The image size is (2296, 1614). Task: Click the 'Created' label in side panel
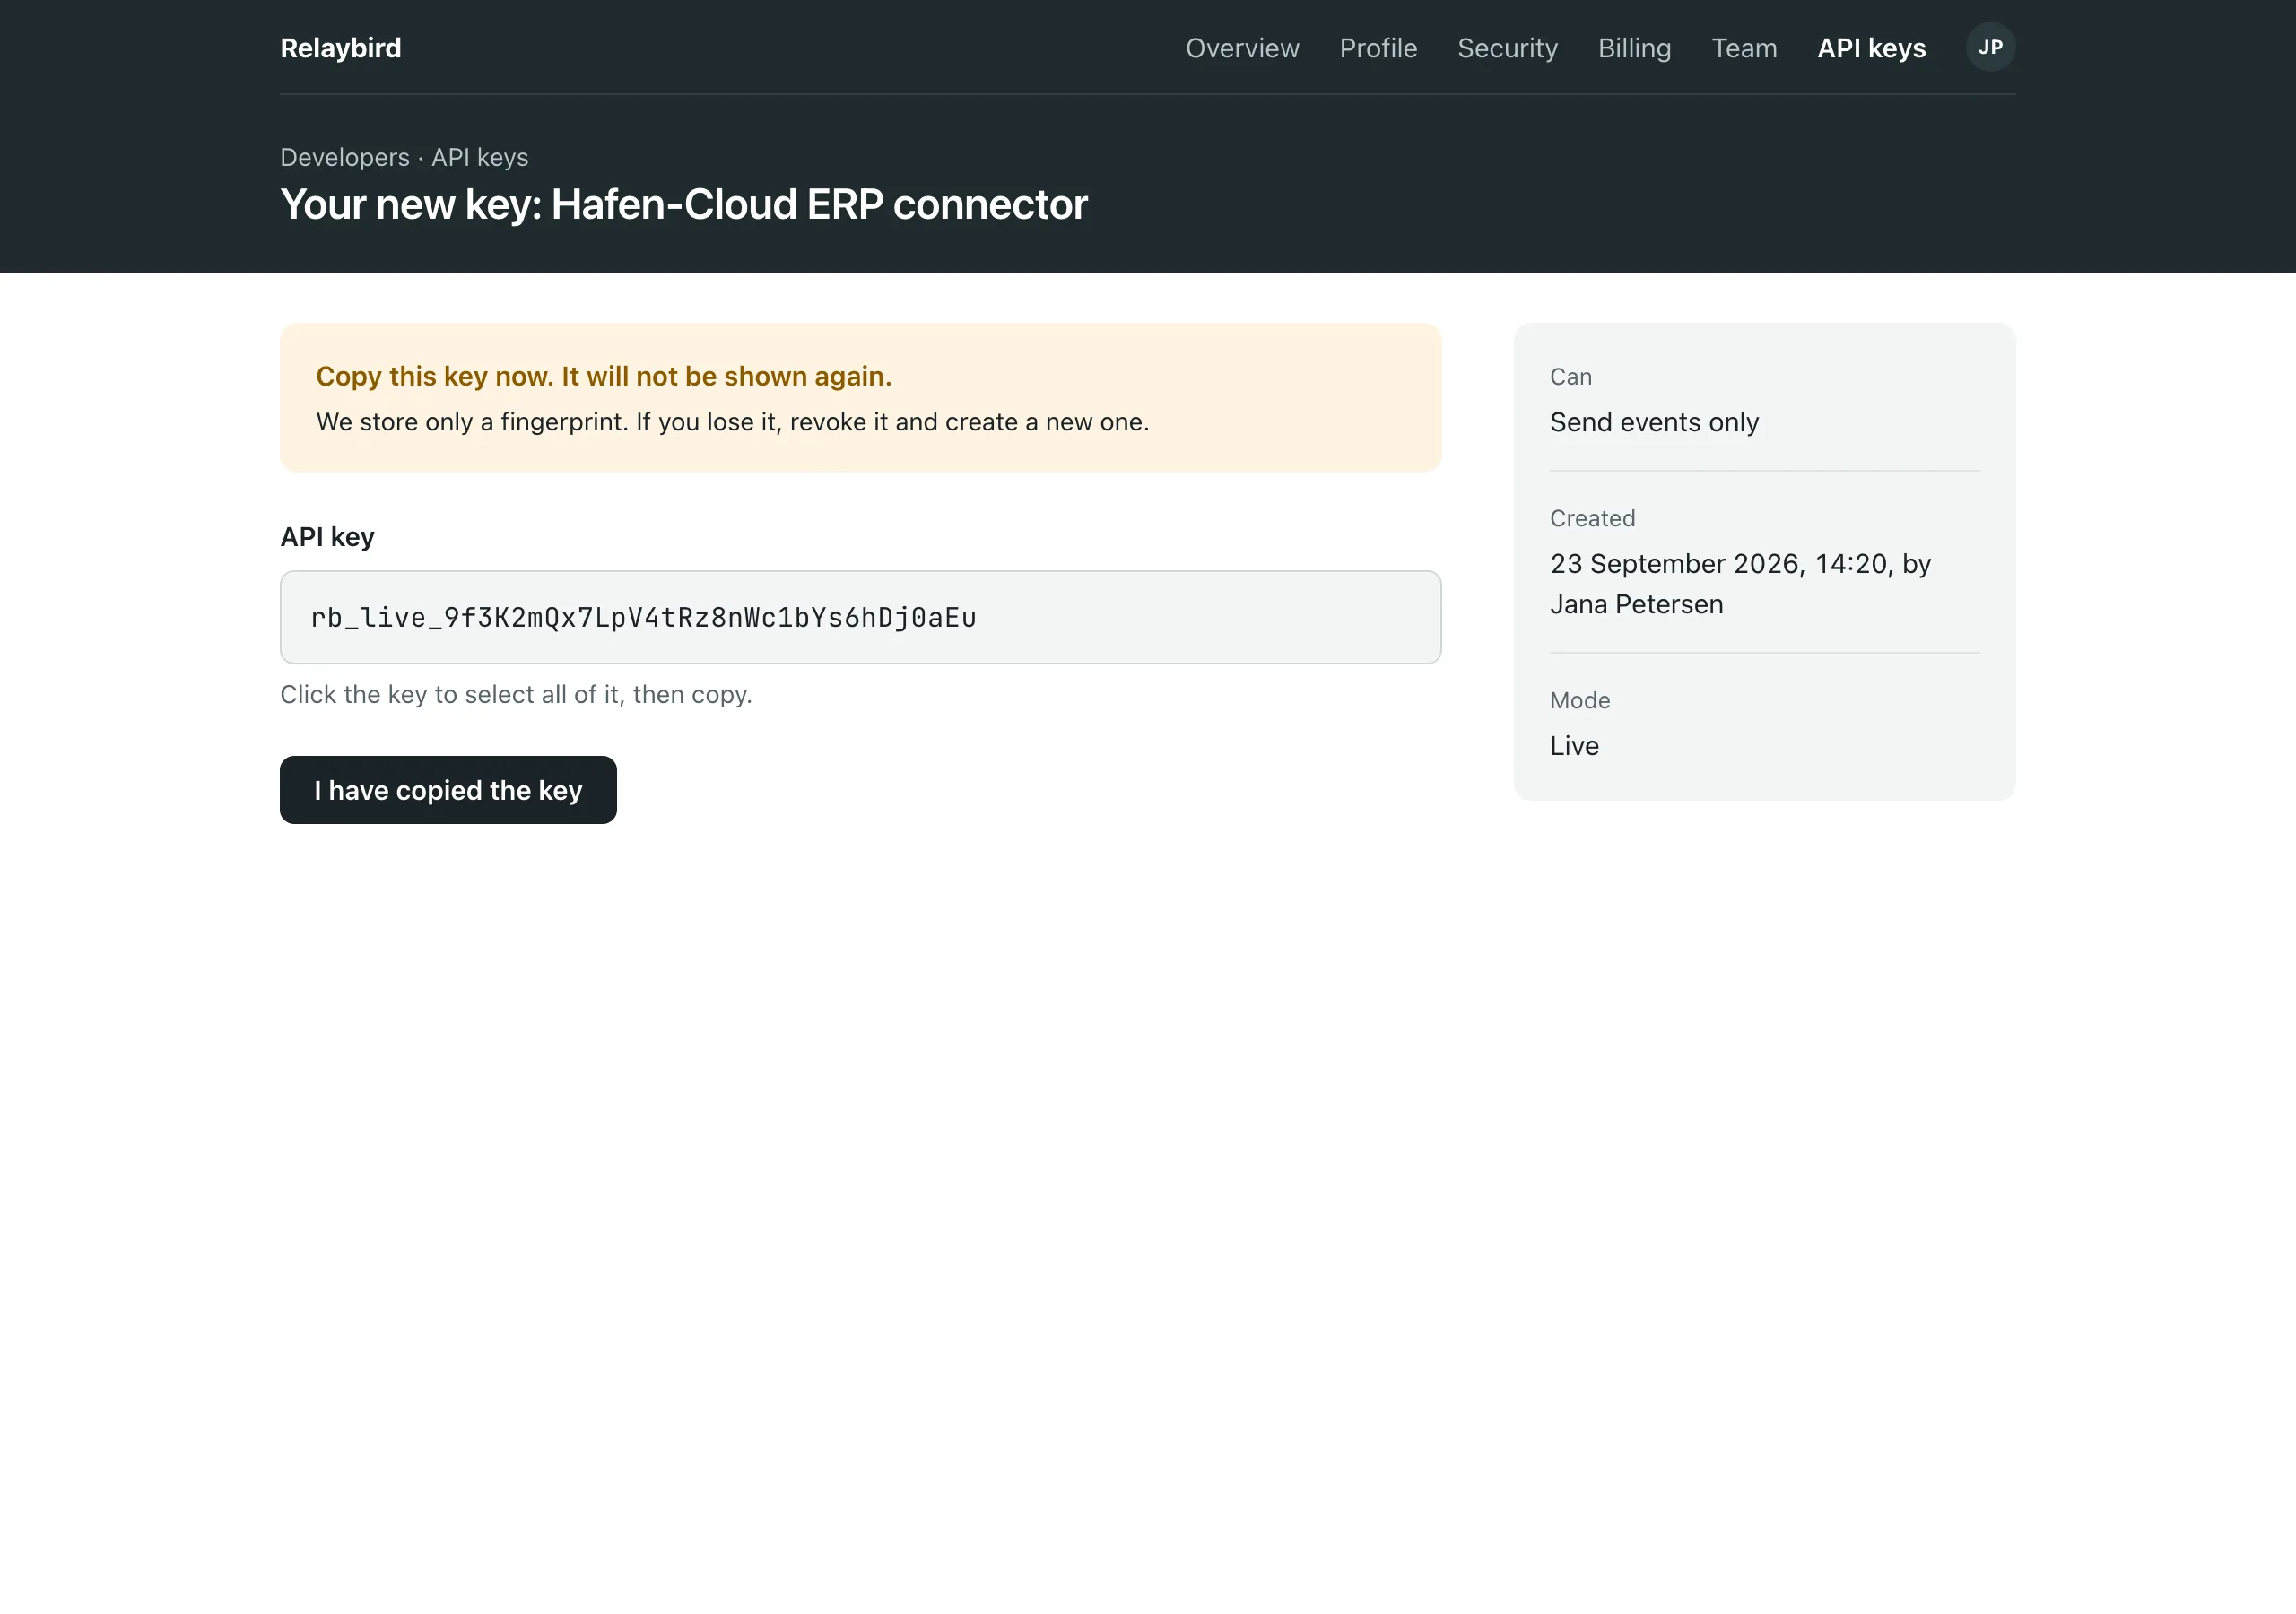tap(1592, 518)
